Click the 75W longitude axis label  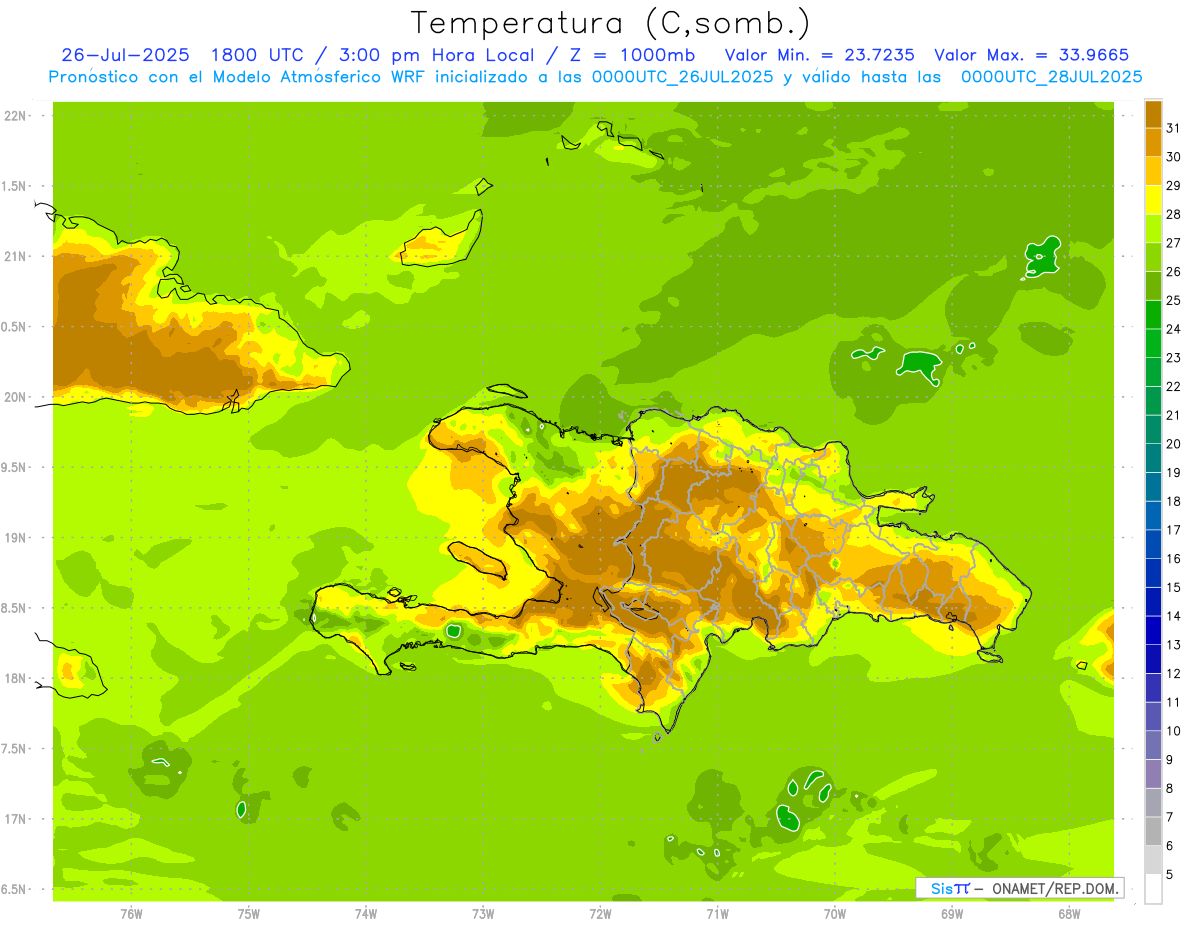pos(249,914)
